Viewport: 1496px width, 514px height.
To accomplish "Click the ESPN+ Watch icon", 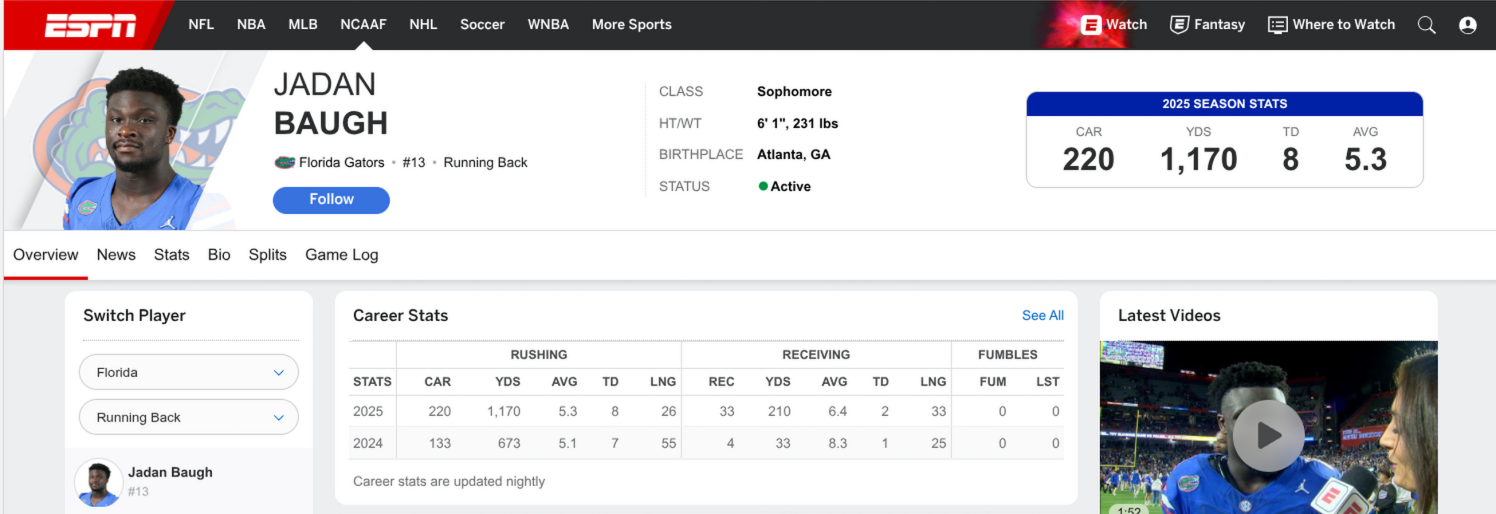I will pos(1091,25).
